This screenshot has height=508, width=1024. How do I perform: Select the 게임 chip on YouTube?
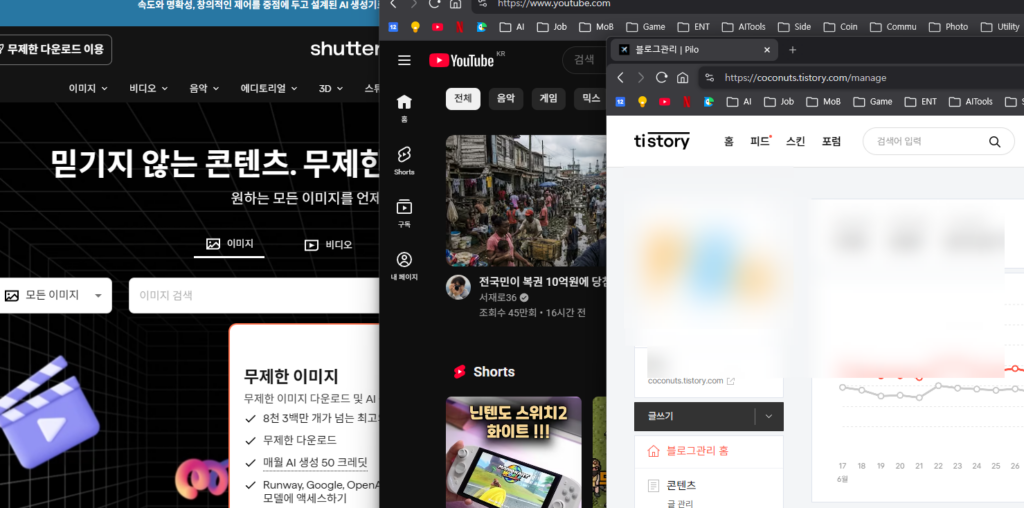(549, 99)
